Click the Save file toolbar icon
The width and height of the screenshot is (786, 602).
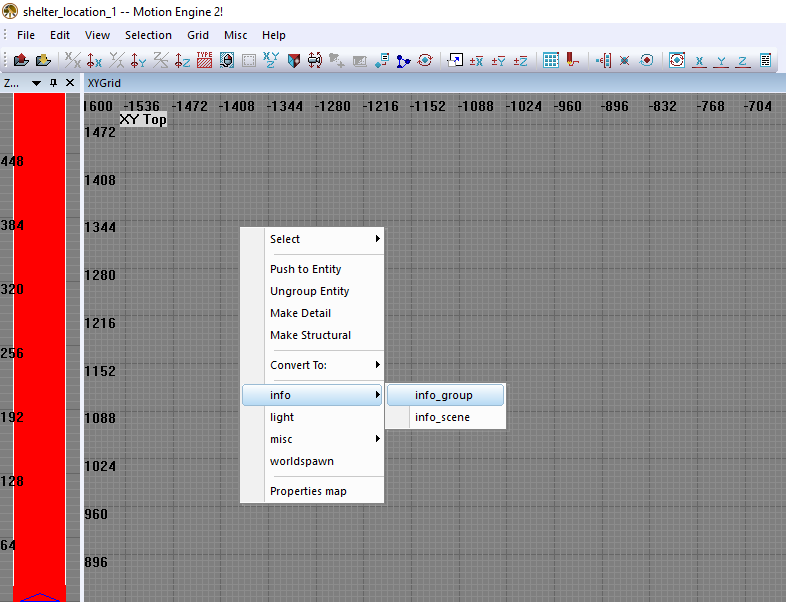[43, 60]
